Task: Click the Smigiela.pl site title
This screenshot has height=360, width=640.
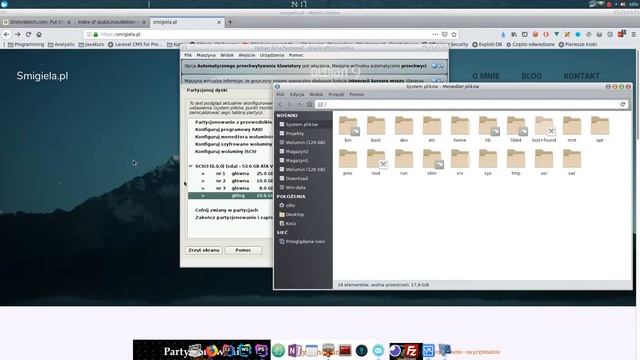Action: tap(42, 76)
